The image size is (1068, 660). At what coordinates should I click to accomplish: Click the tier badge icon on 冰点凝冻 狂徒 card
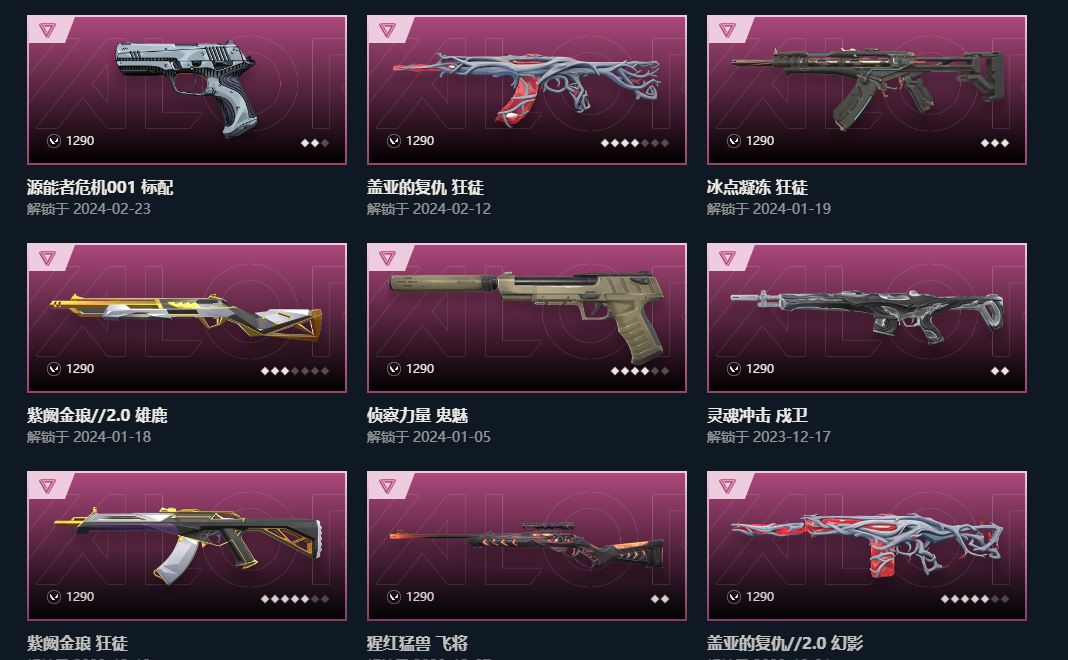tap(727, 30)
